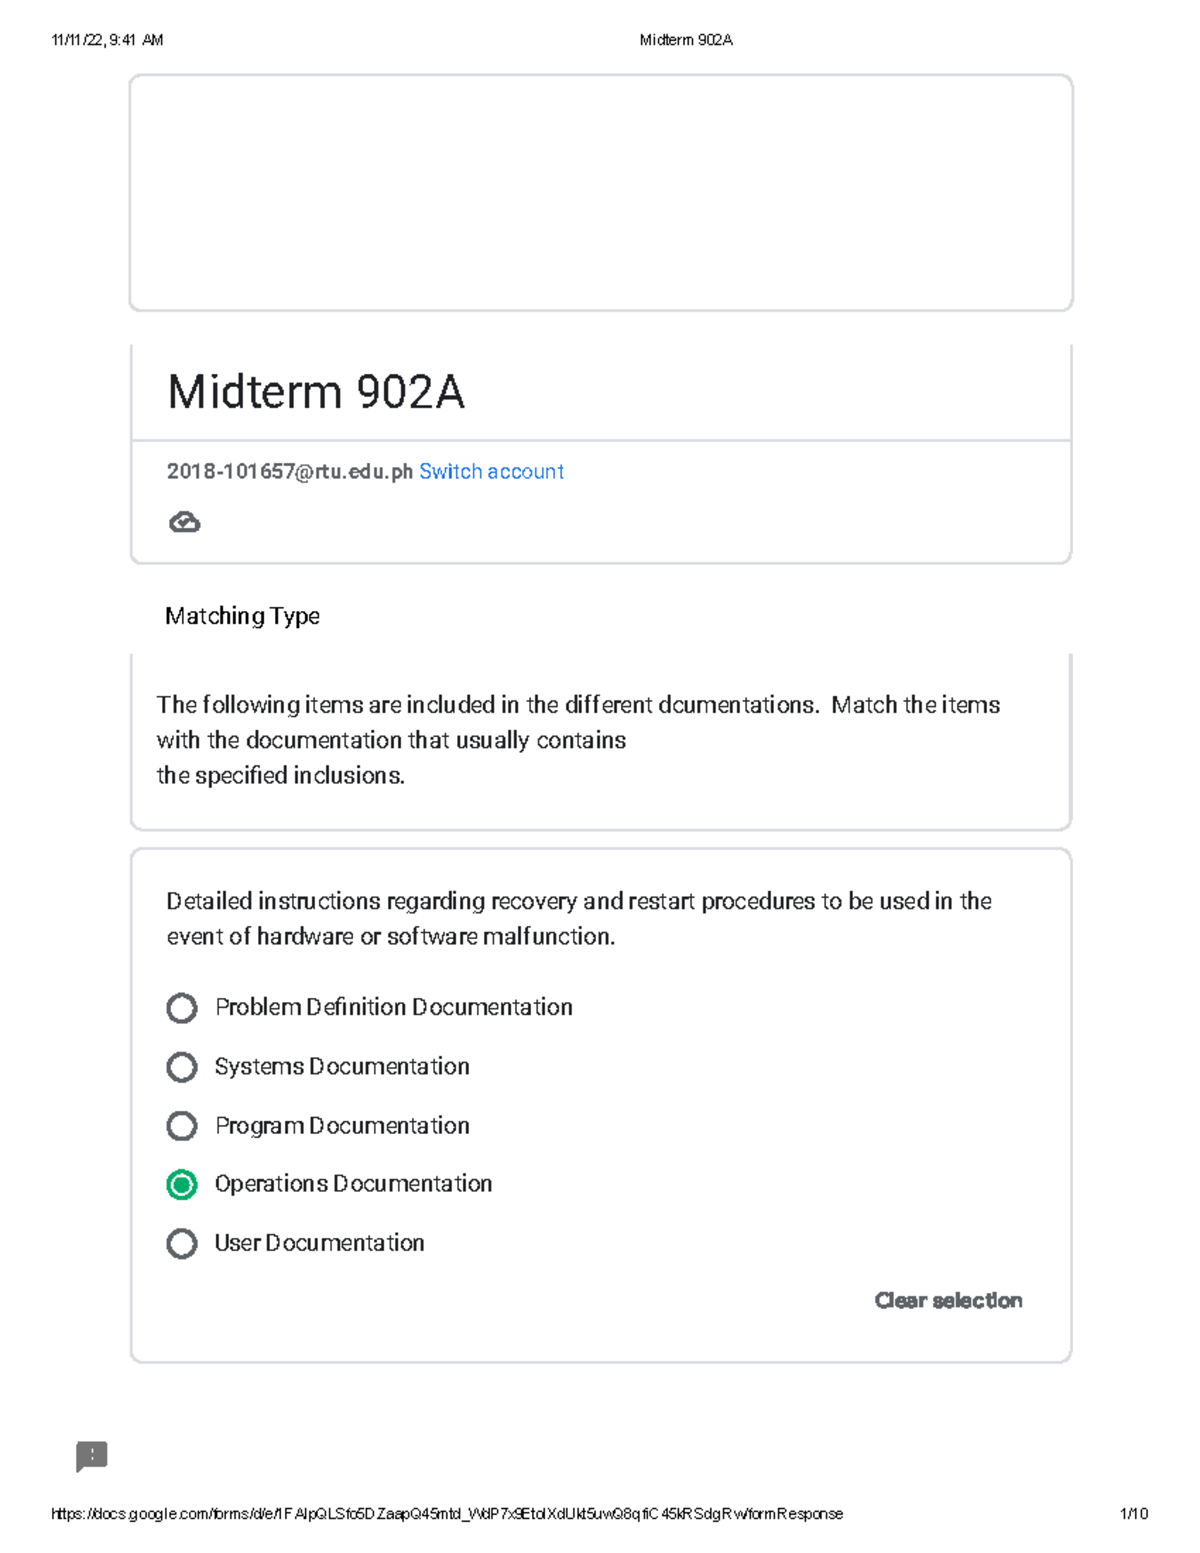Click the 11/11/22 timestamp in page header

coord(107,40)
